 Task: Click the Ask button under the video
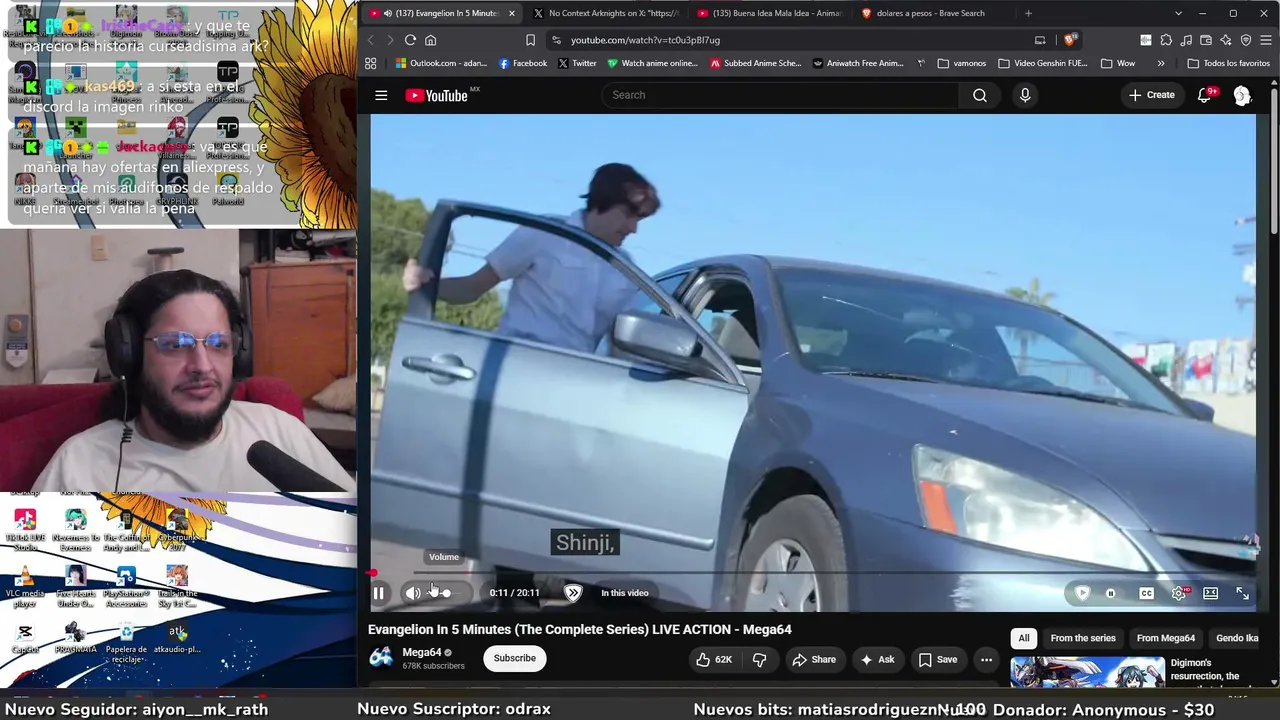click(x=877, y=659)
